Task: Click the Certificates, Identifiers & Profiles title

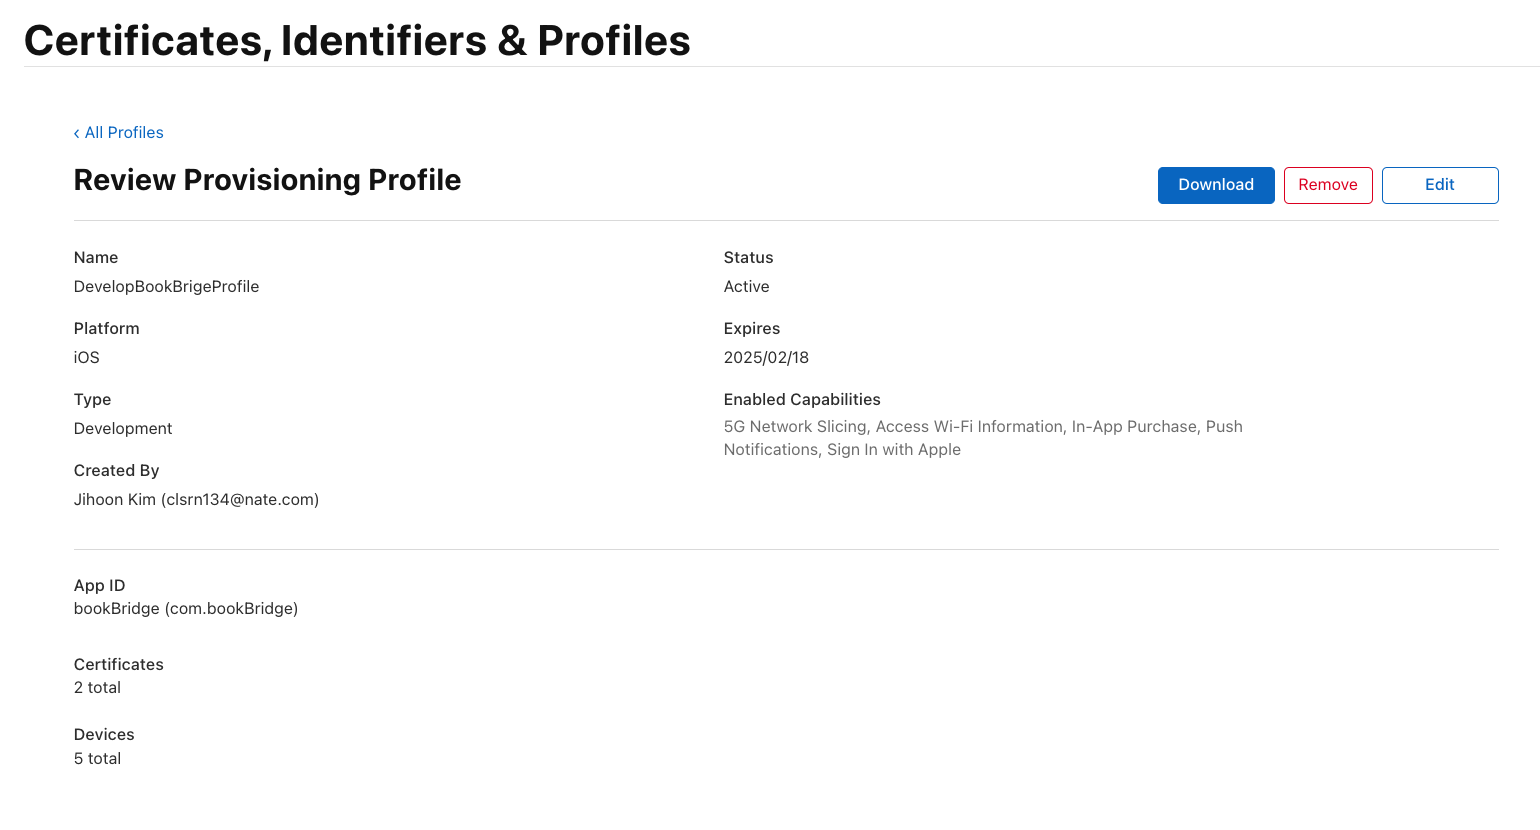Action: [x=357, y=41]
